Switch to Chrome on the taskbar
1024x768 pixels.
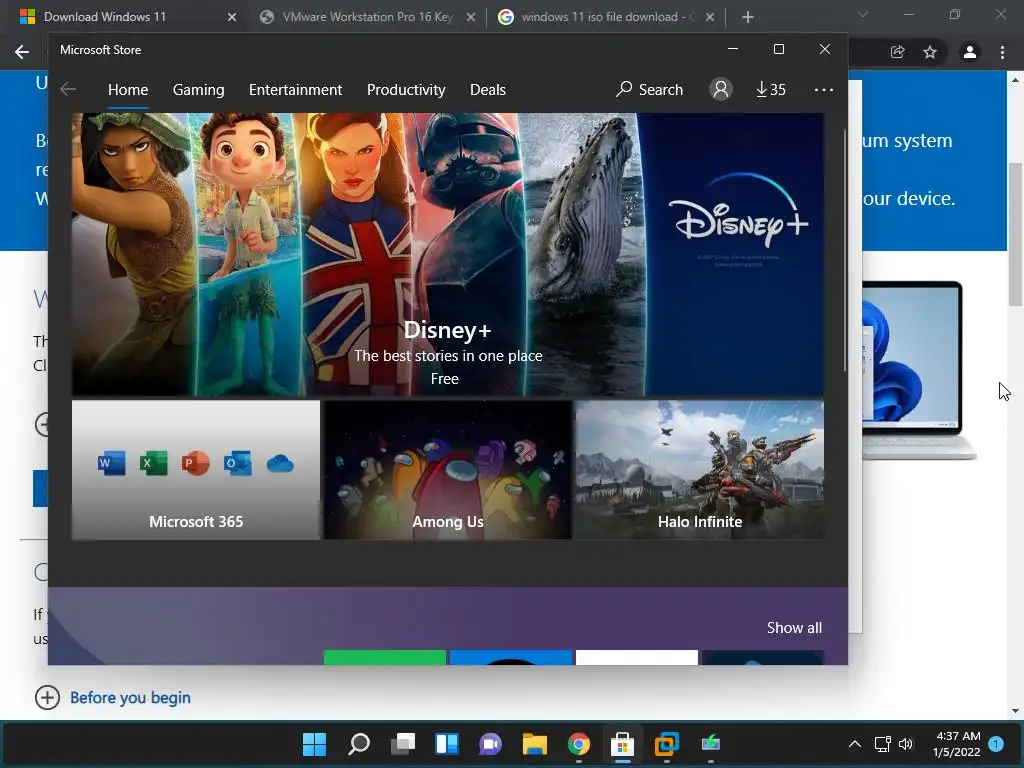click(579, 744)
